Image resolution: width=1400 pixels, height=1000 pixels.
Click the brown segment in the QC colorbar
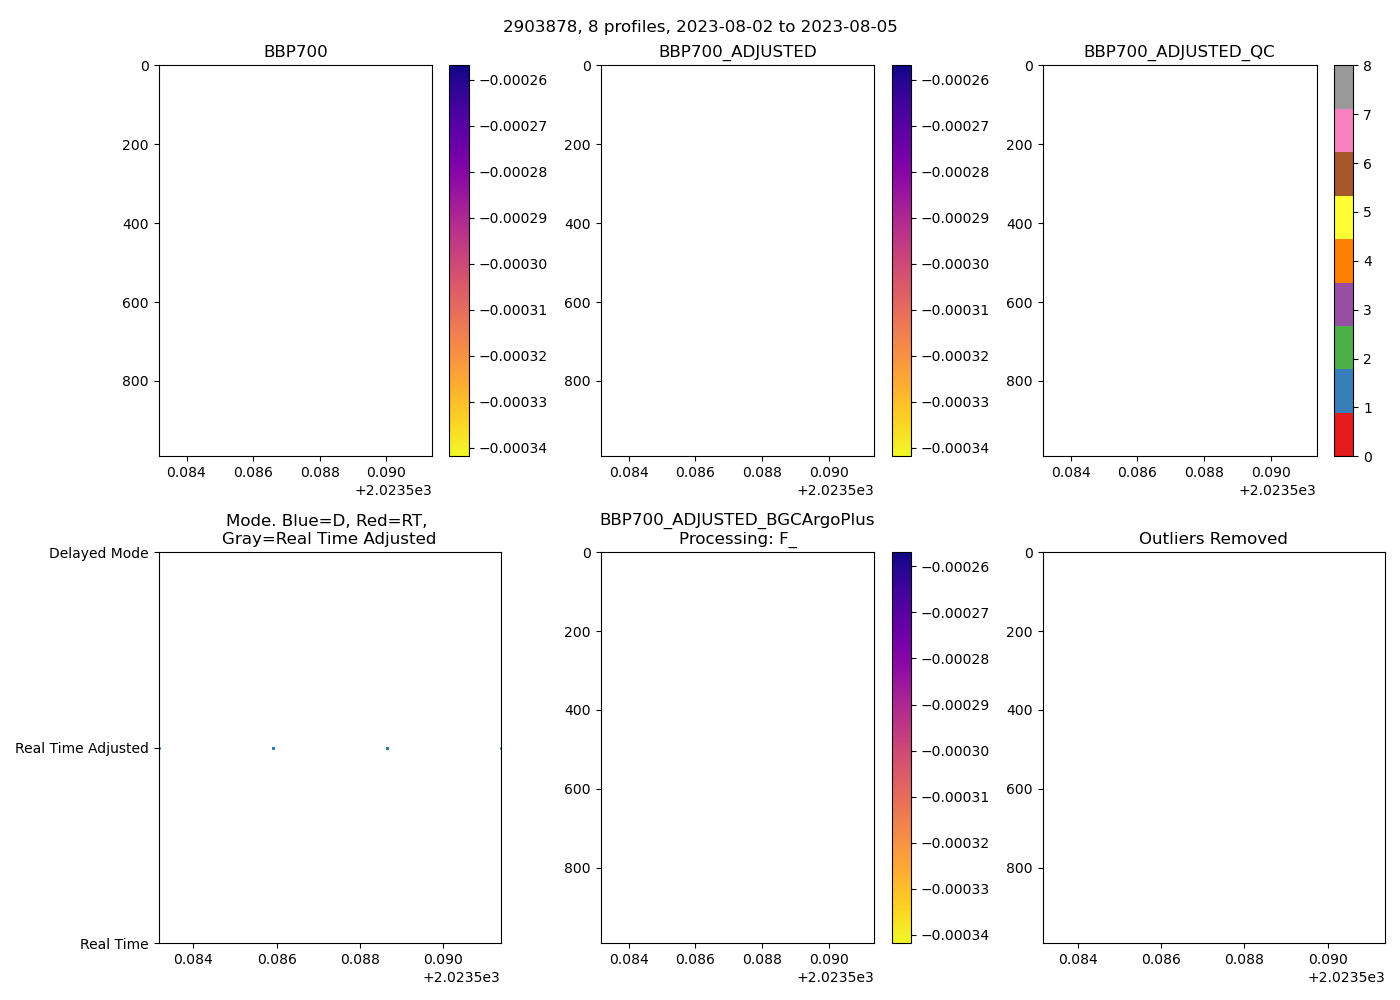[1343, 174]
